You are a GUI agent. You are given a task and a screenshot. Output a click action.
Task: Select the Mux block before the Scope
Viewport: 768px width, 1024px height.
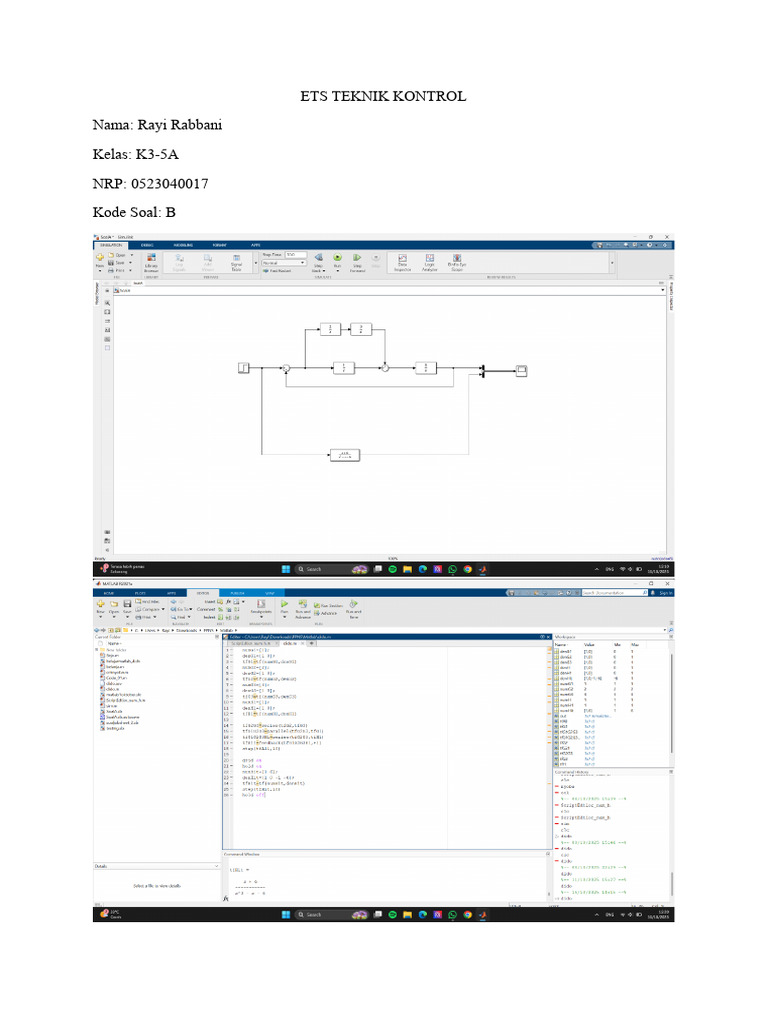[483, 371]
